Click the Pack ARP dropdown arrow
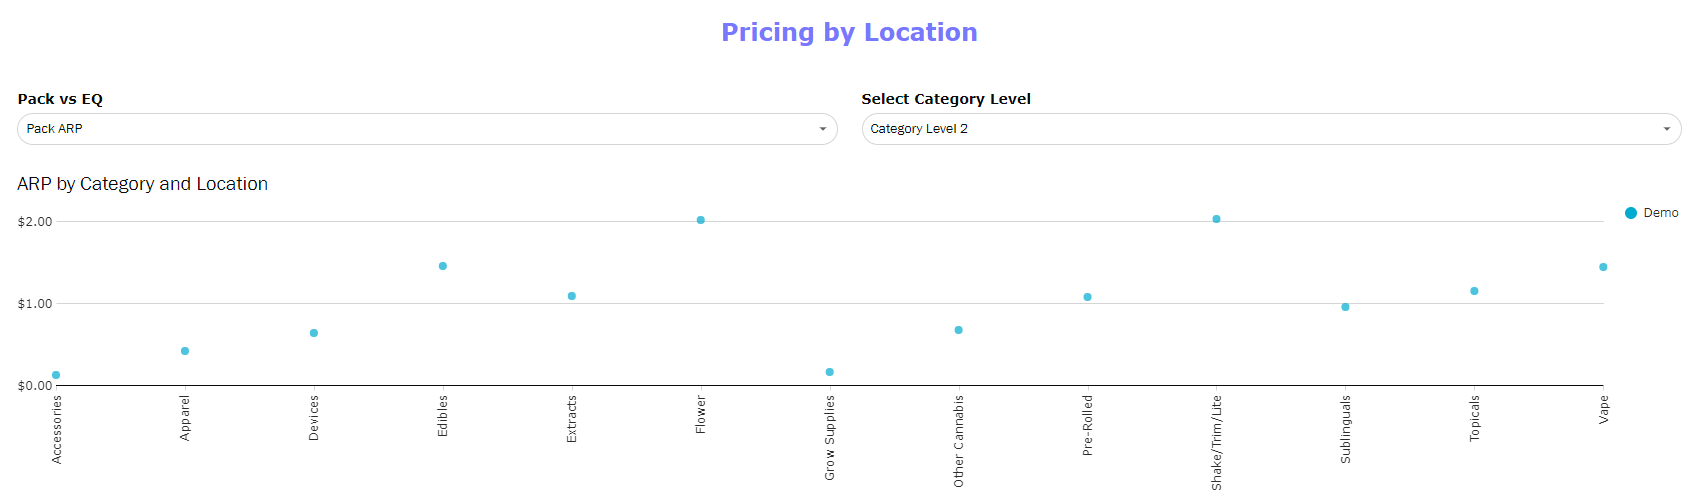Image resolution: width=1688 pixels, height=503 pixels. tap(822, 129)
